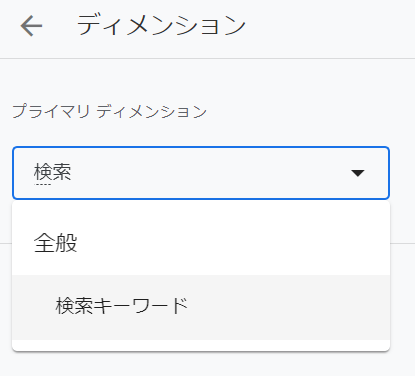This screenshot has height=376, width=415.
Task: Select the 検索キーワード option
Action: (201, 307)
